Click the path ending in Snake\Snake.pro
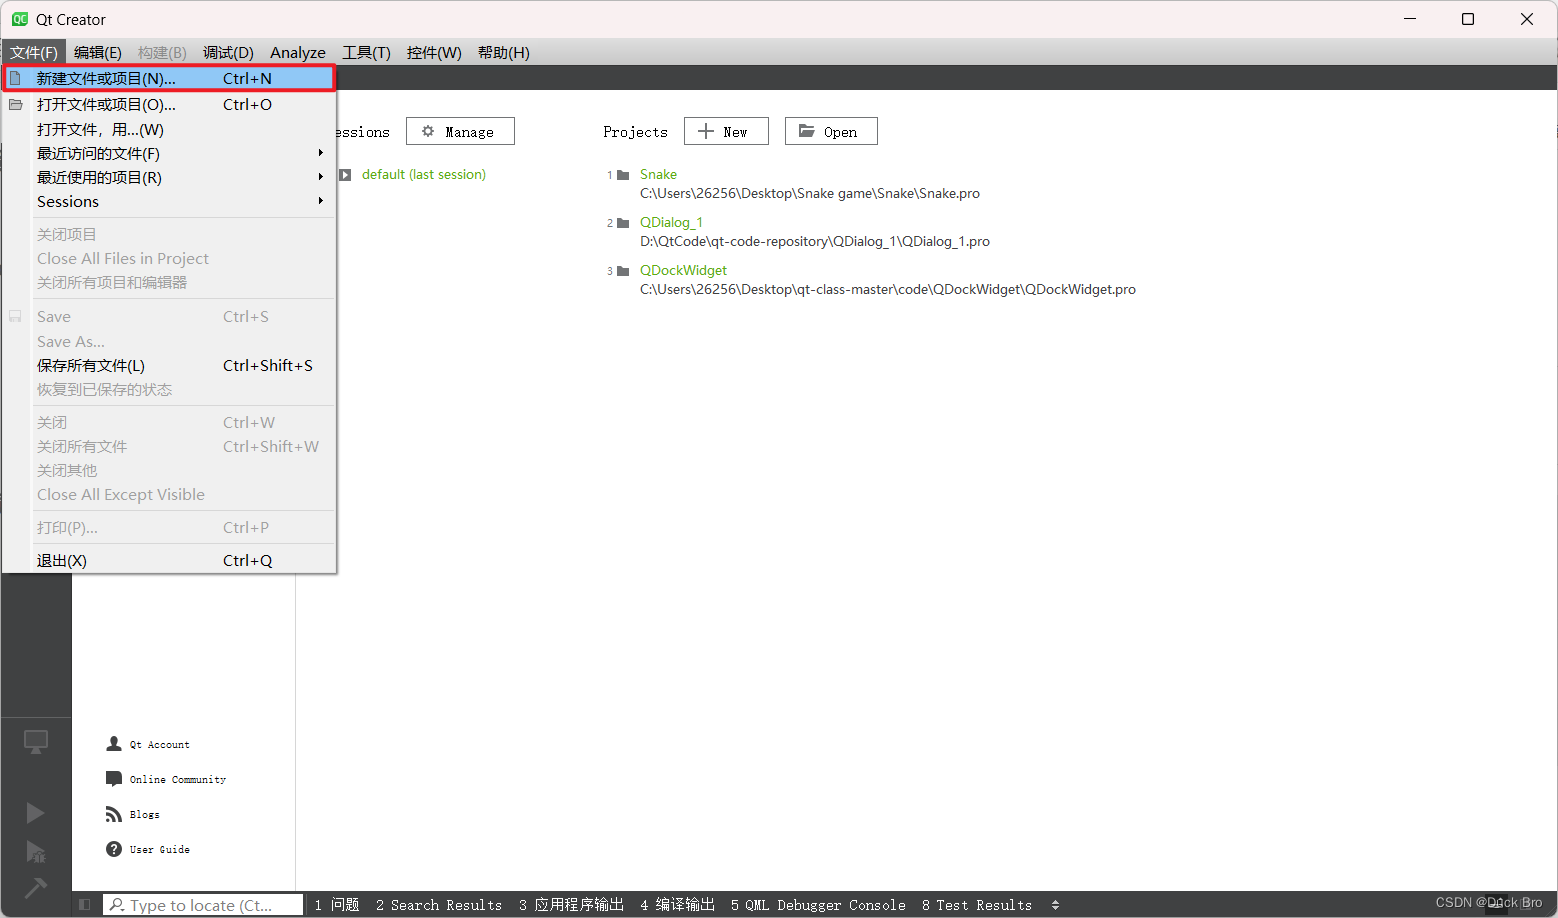The height and width of the screenshot is (918, 1558). click(x=810, y=193)
